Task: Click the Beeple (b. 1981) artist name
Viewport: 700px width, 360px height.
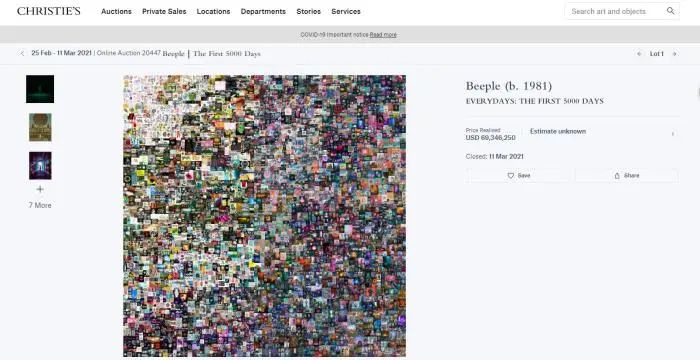Action: tap(509, 86)
